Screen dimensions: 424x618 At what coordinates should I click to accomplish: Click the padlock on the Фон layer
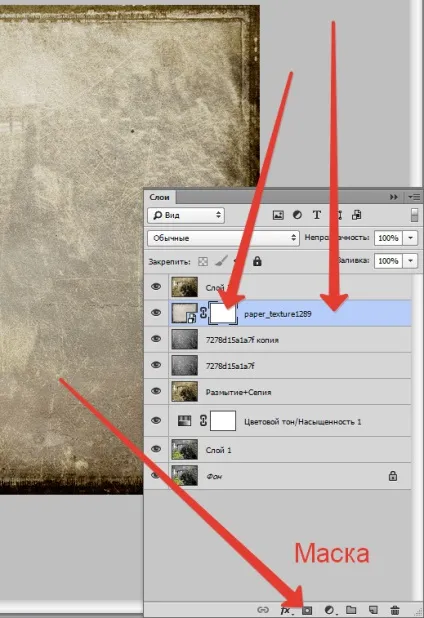393,476
